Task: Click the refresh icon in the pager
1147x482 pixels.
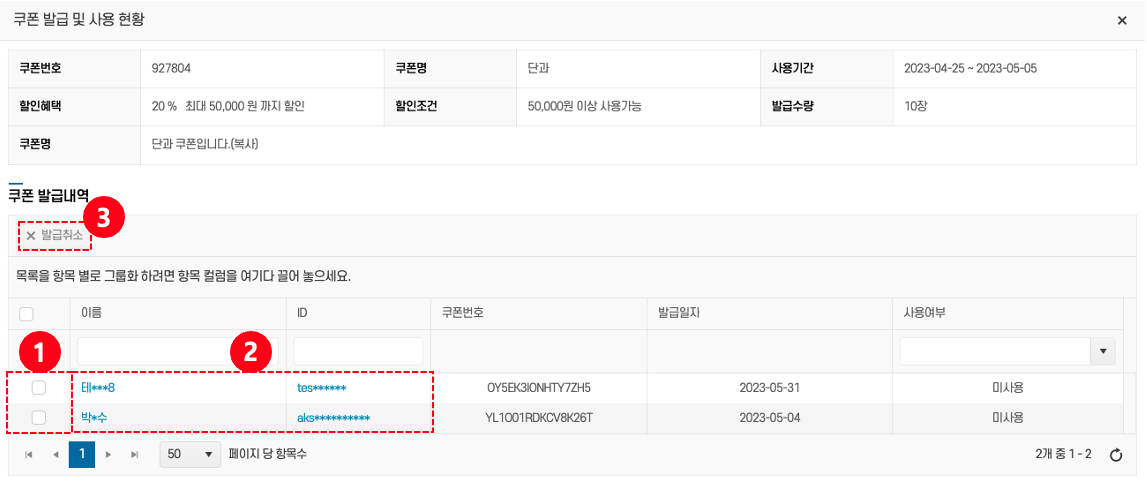Action: tap(1116, 455)
